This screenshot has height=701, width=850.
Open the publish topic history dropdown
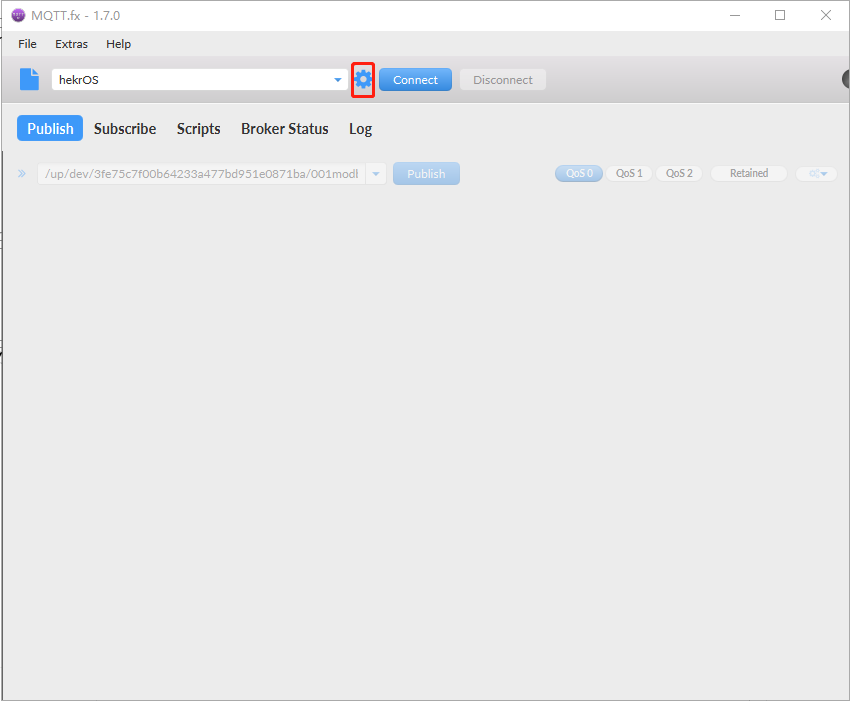[x=376, y=174]
